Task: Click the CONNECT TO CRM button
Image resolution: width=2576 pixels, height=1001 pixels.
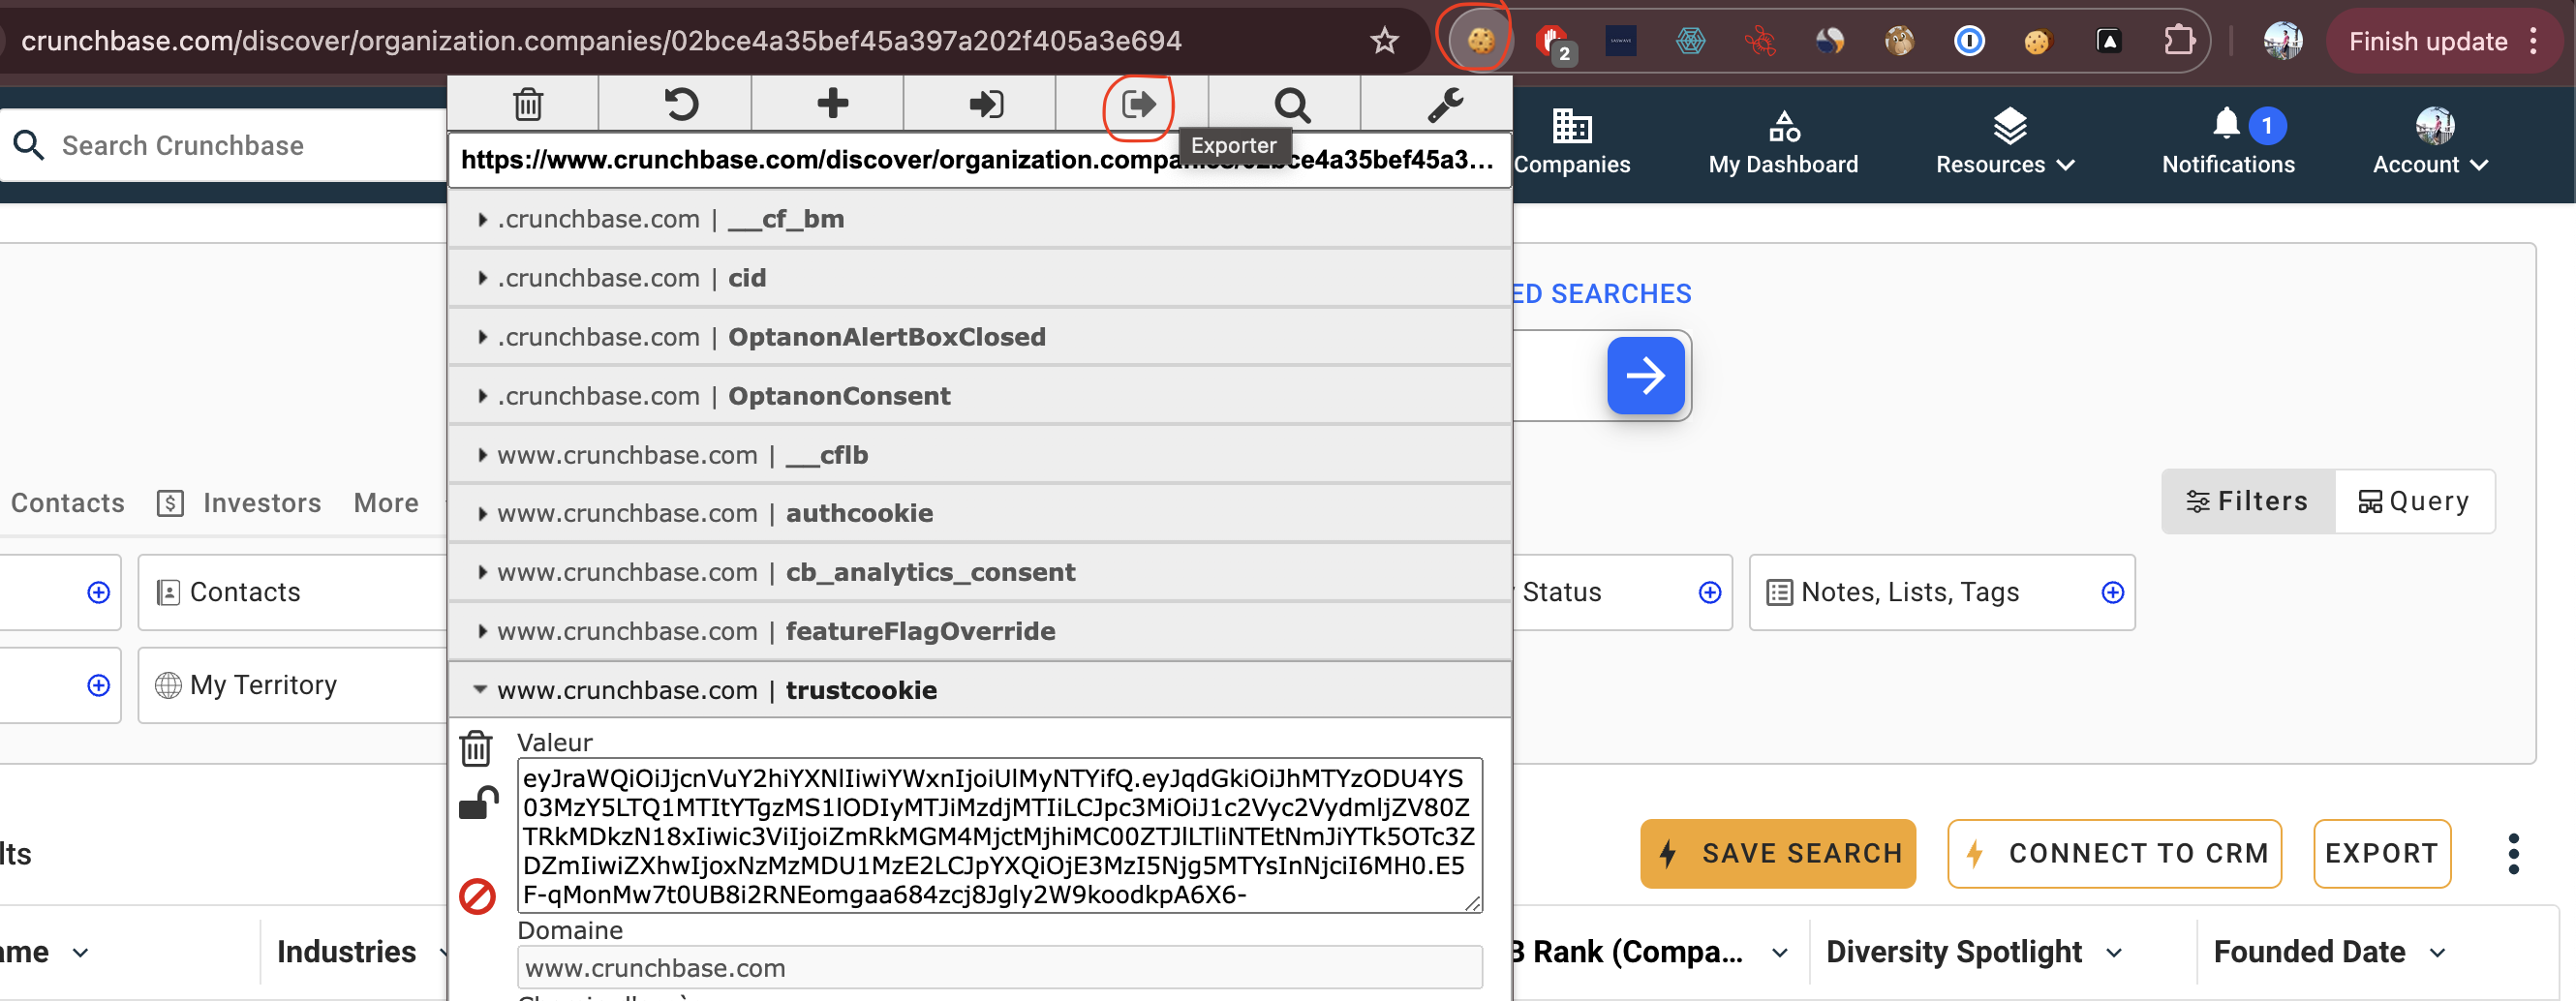Action: pos(2113,853)
